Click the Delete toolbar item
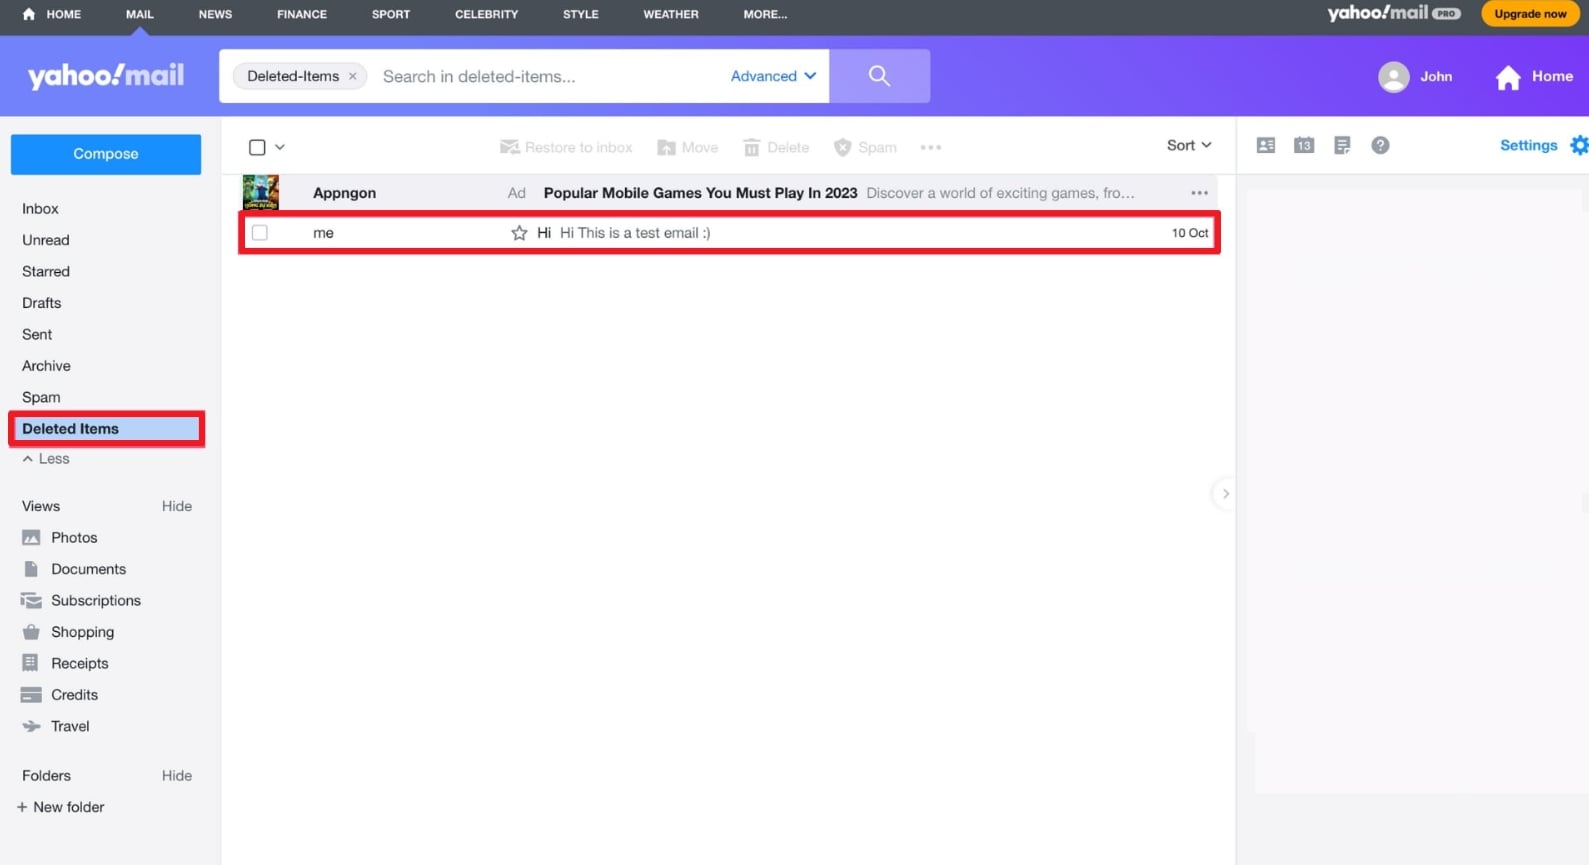Image resolution: width=1589 pixels, height=865 pixels. [776, 147]
